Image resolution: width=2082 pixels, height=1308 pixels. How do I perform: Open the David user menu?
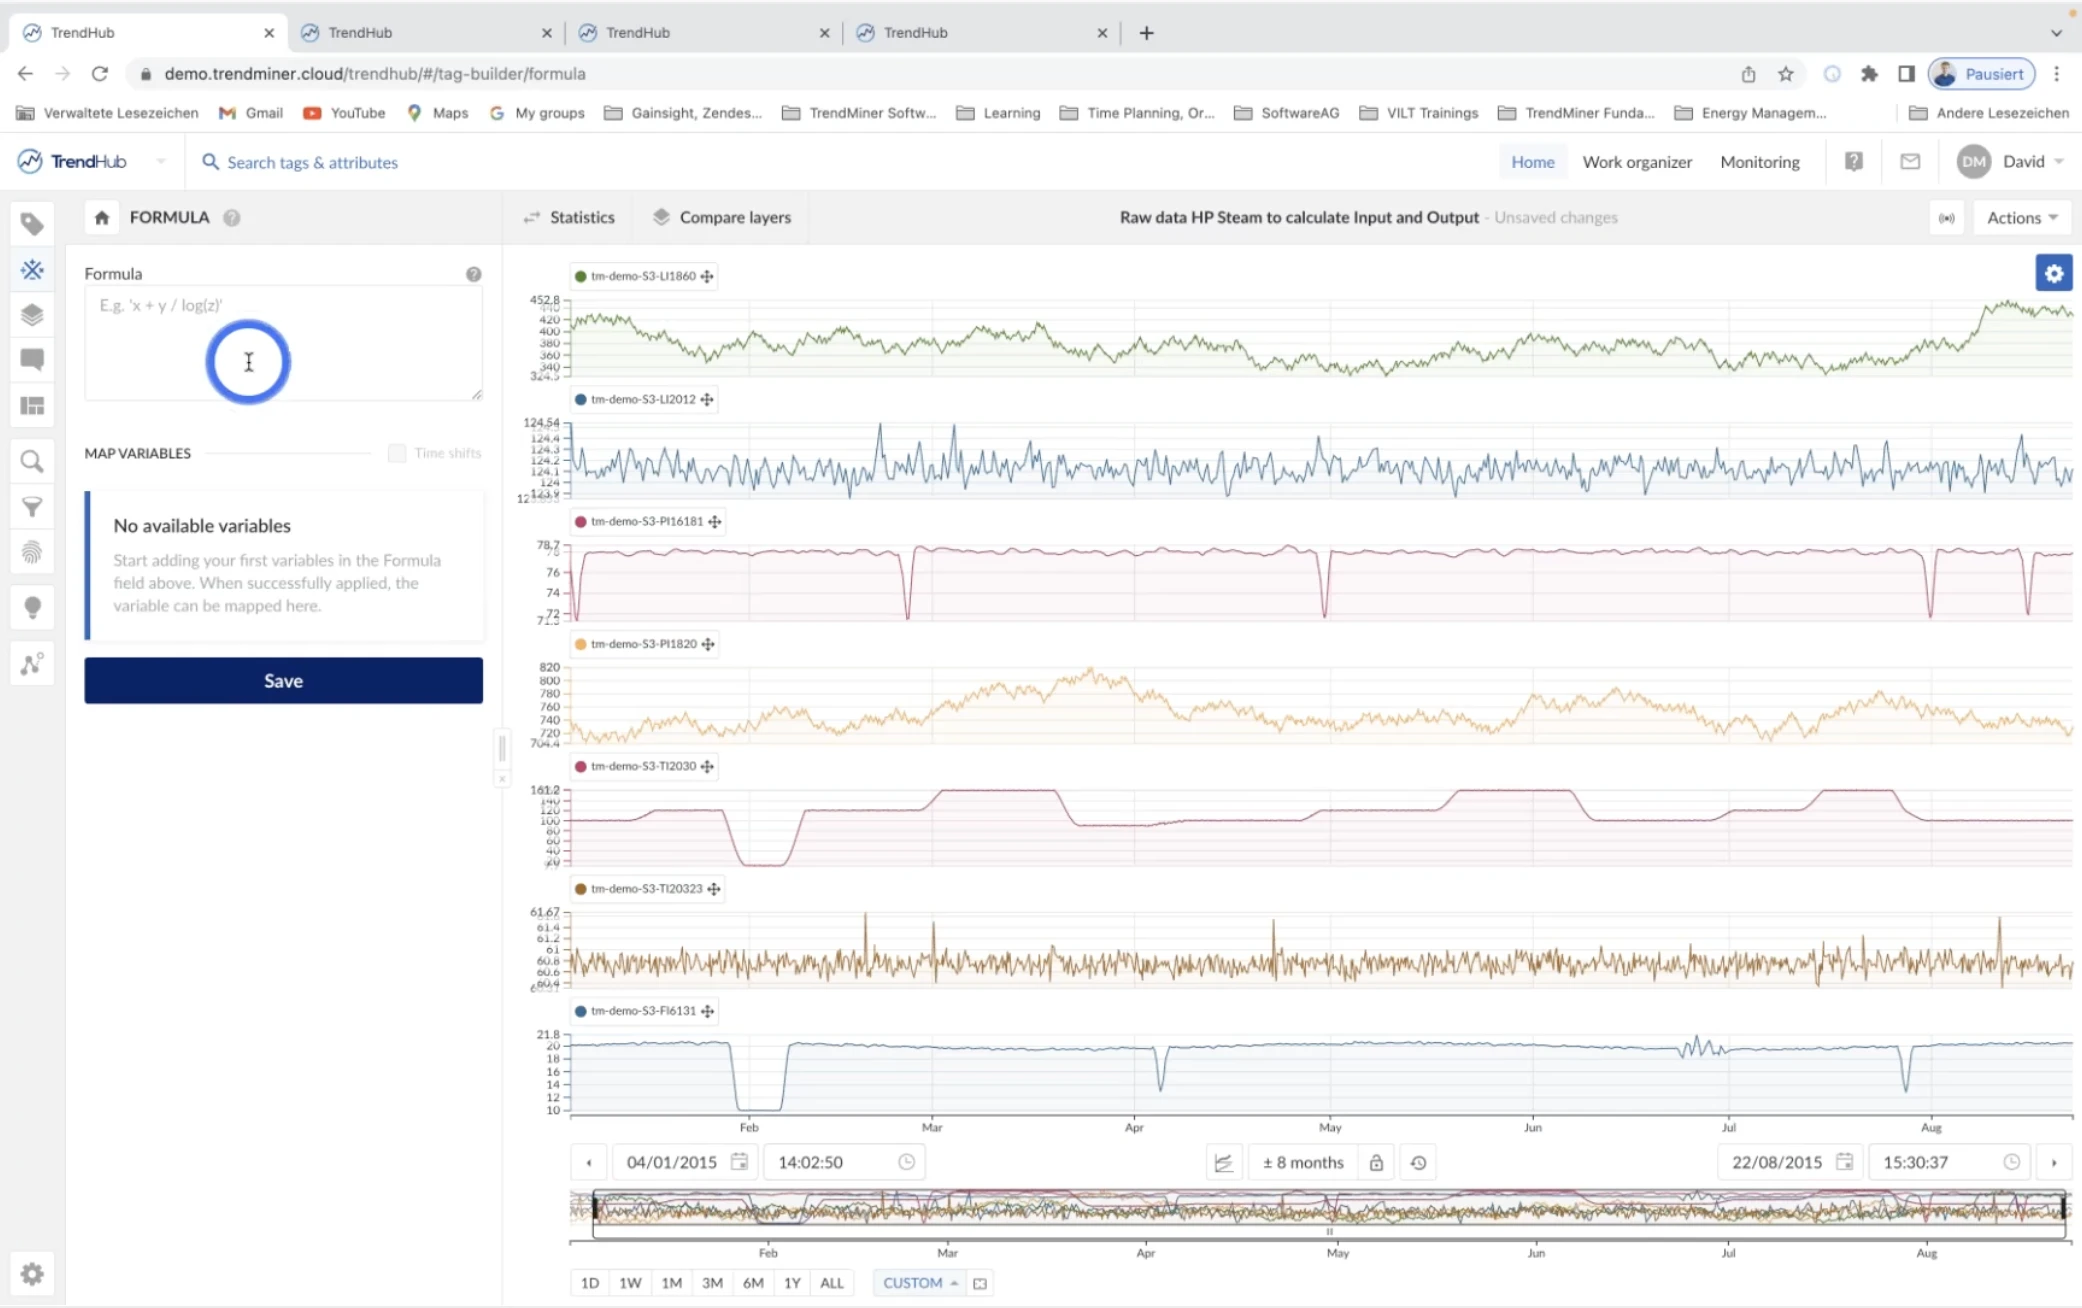click(2023, 162)
